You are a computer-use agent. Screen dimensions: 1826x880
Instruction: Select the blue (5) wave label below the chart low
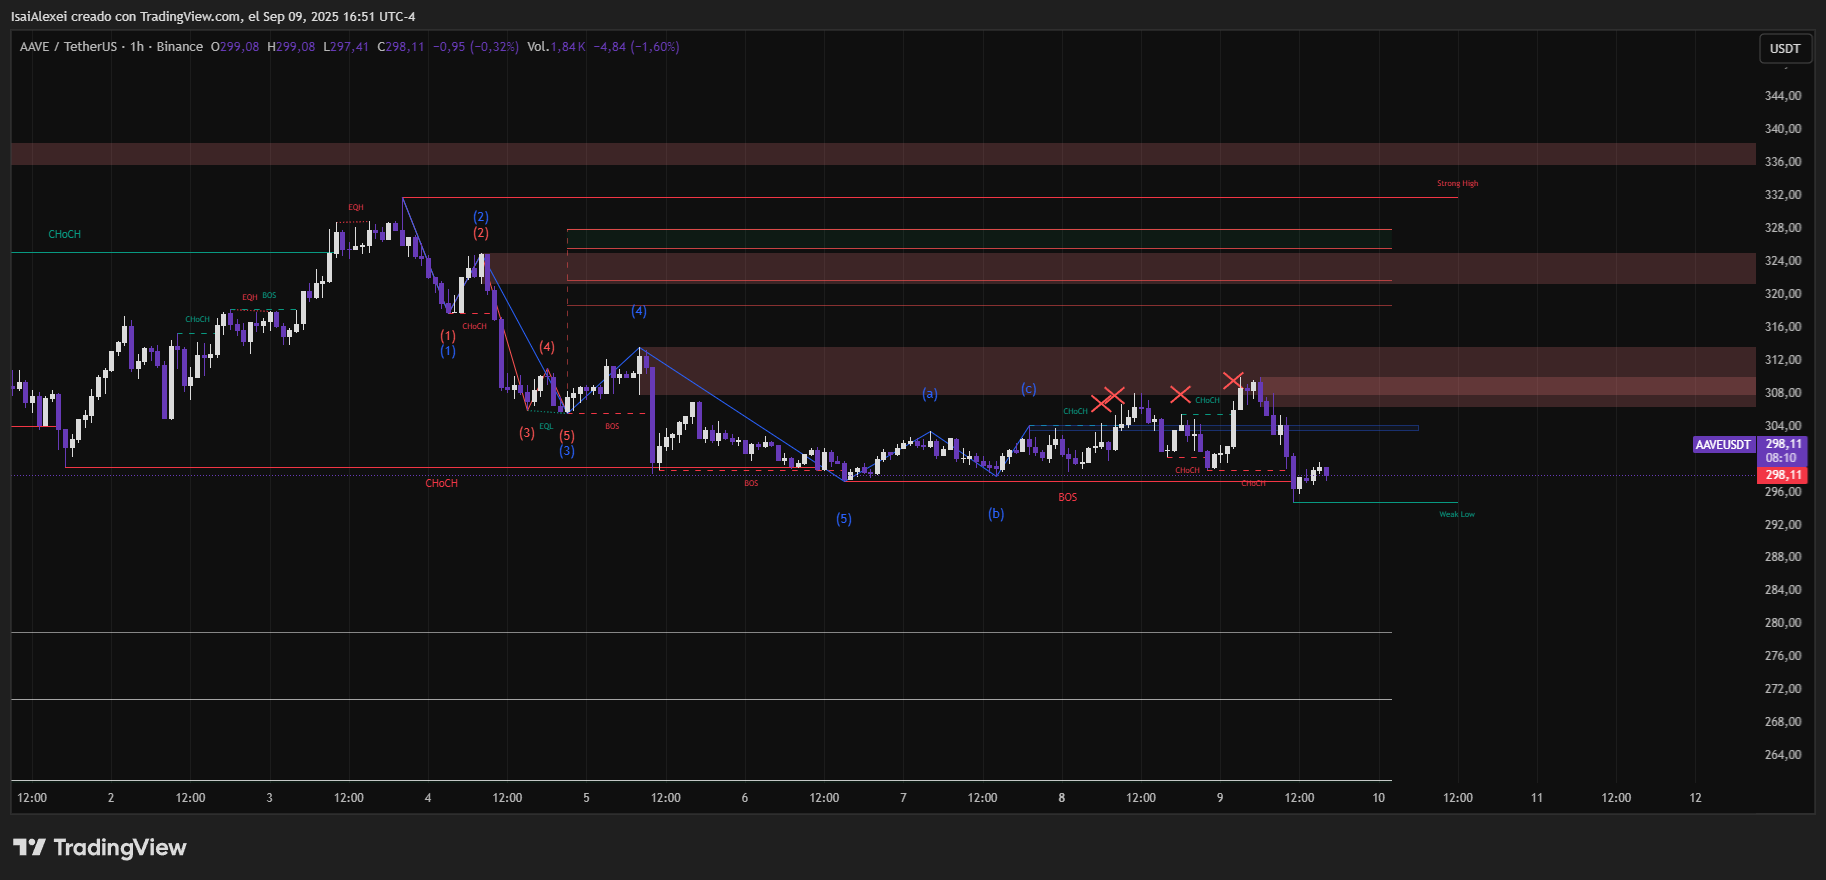[x=844, y=519]
